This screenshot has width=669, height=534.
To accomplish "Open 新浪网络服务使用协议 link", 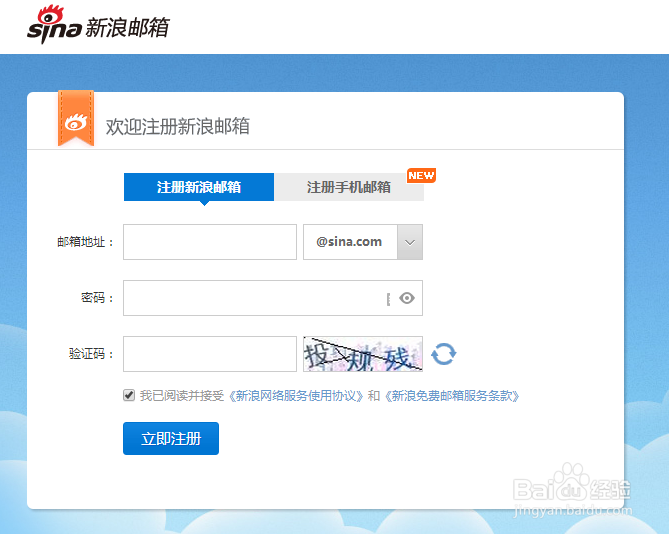I will (x=296, y=396).
